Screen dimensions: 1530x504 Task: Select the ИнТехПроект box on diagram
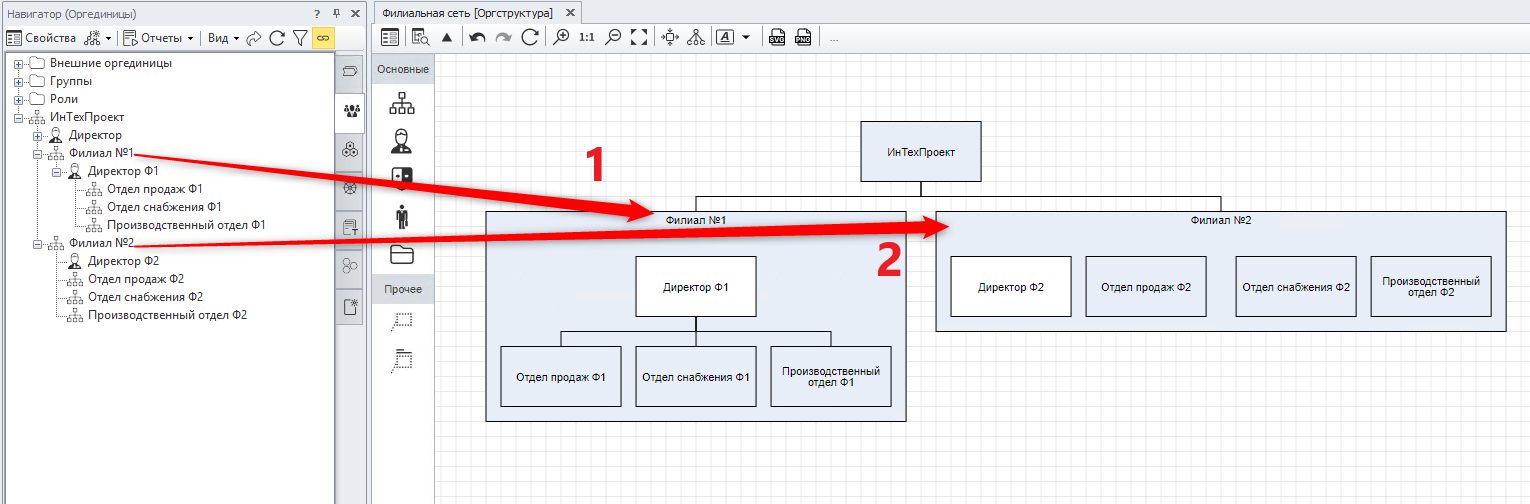pos(920,152)
